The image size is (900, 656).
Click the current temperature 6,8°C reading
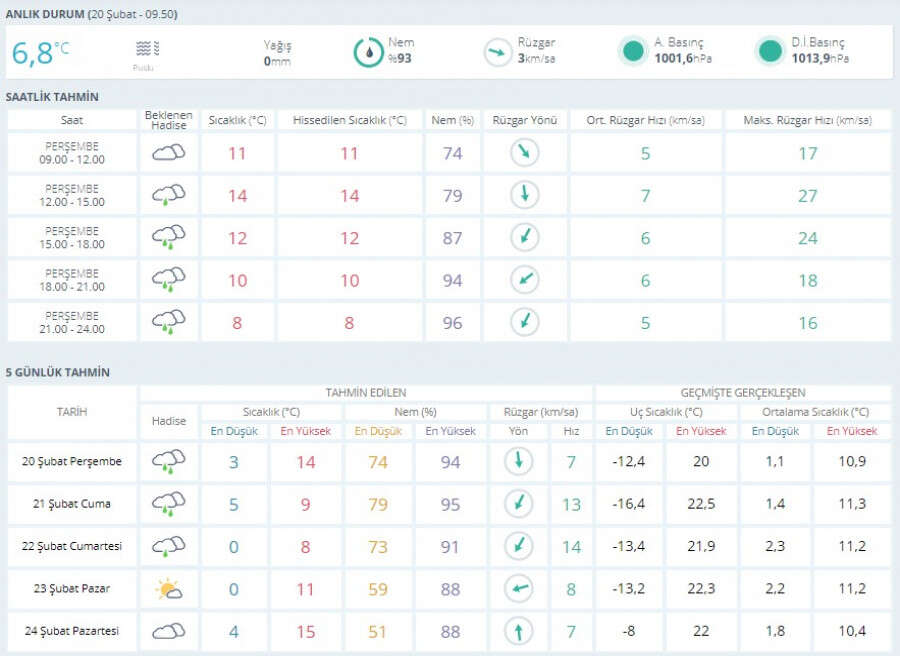[x=40, y=52]
